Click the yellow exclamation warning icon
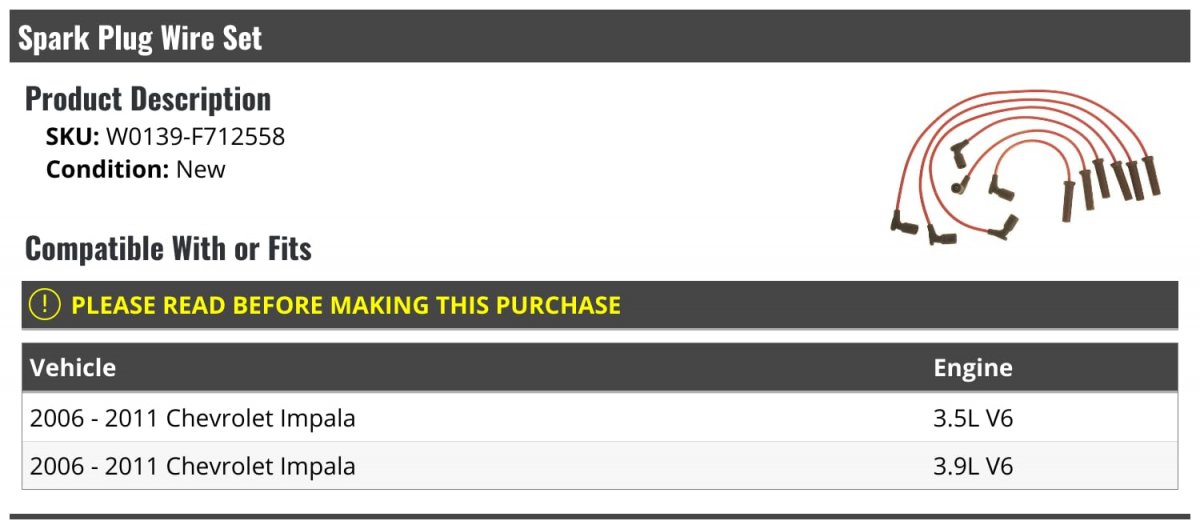 (45, 305)
